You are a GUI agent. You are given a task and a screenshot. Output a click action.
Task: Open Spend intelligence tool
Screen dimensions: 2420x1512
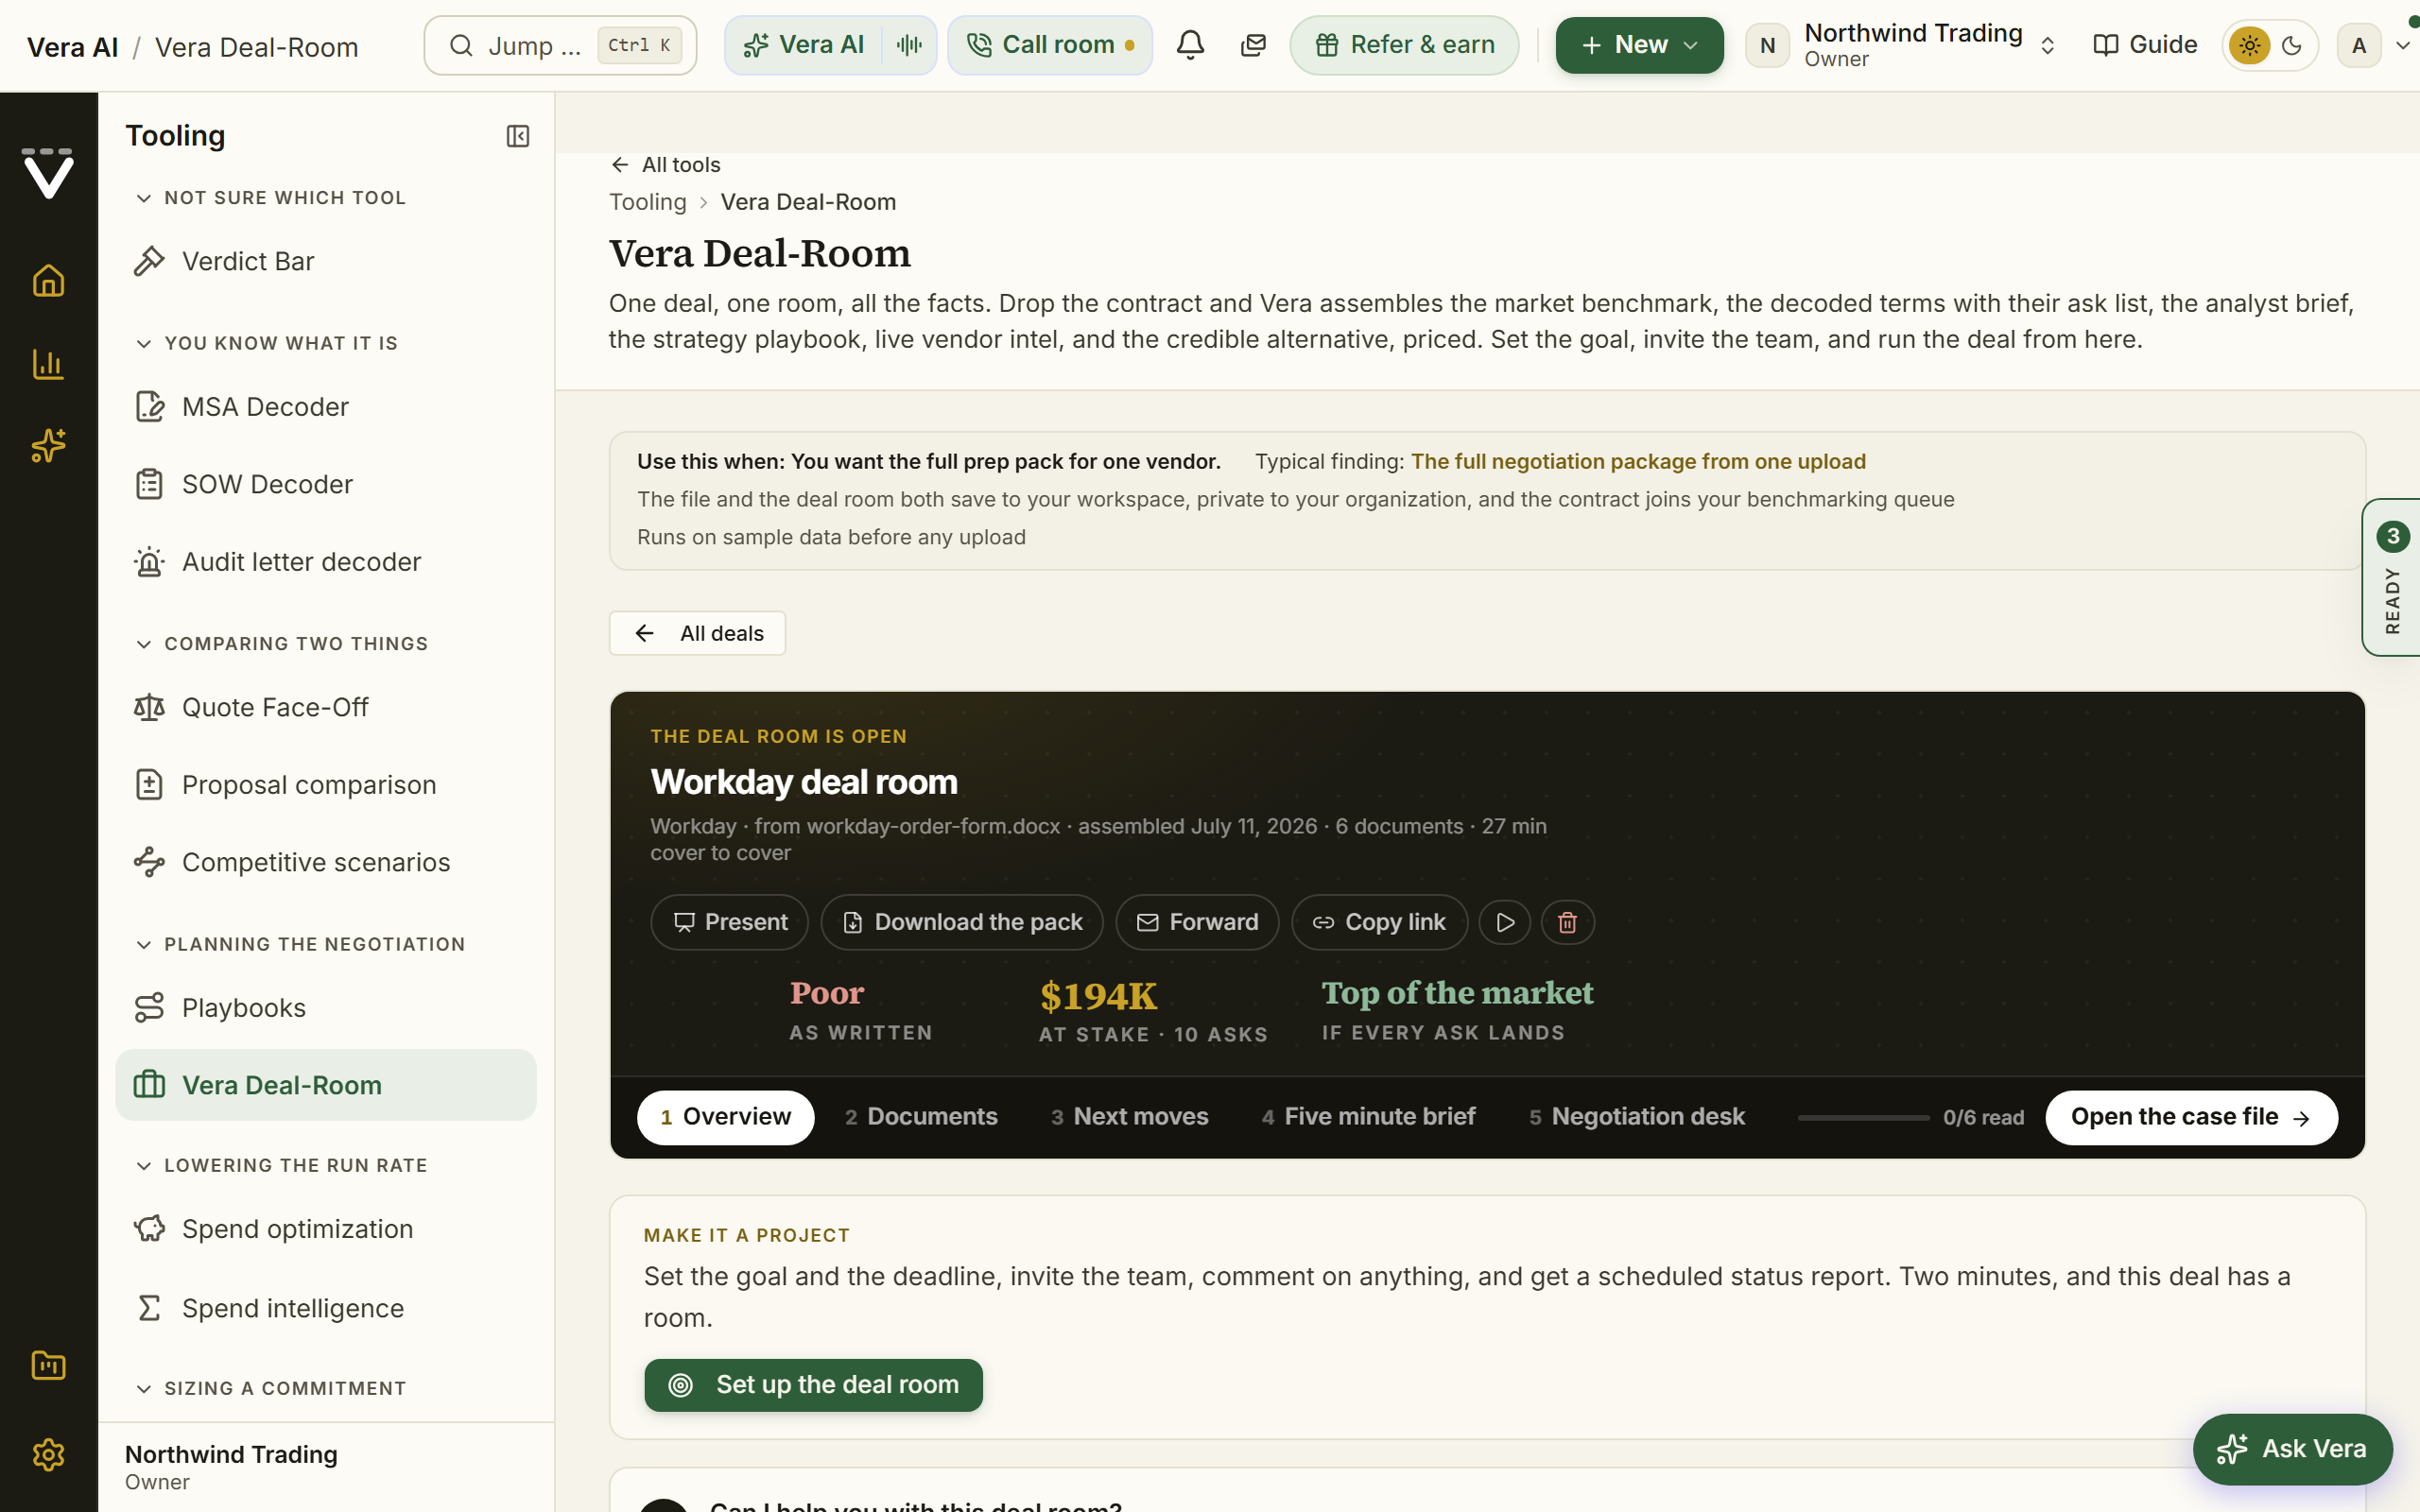pos(326,1308)
